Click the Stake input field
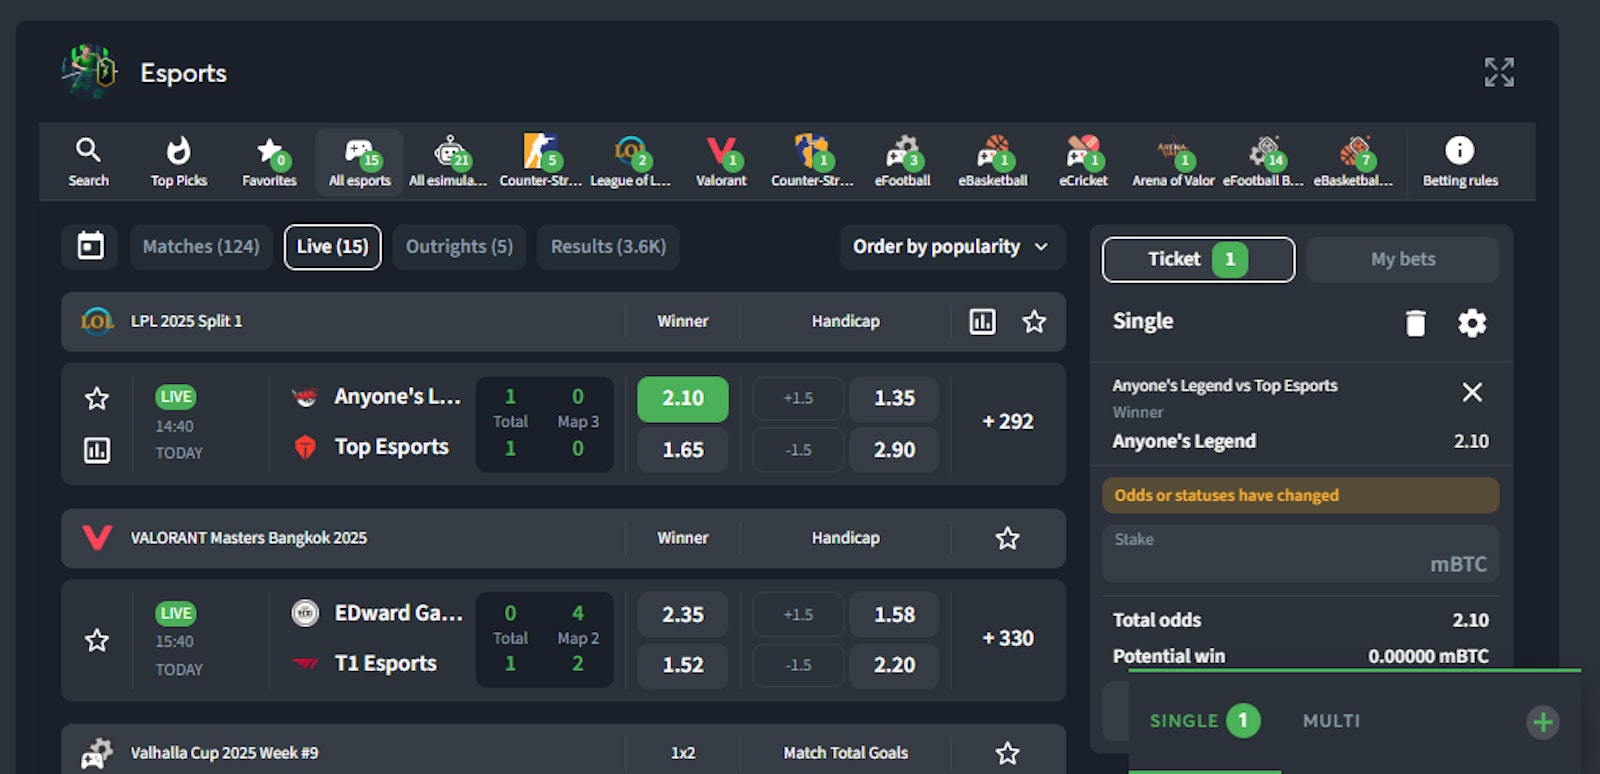This screenshot has height=774, width=1600. pyautogui.click(x=1300, y=554)
